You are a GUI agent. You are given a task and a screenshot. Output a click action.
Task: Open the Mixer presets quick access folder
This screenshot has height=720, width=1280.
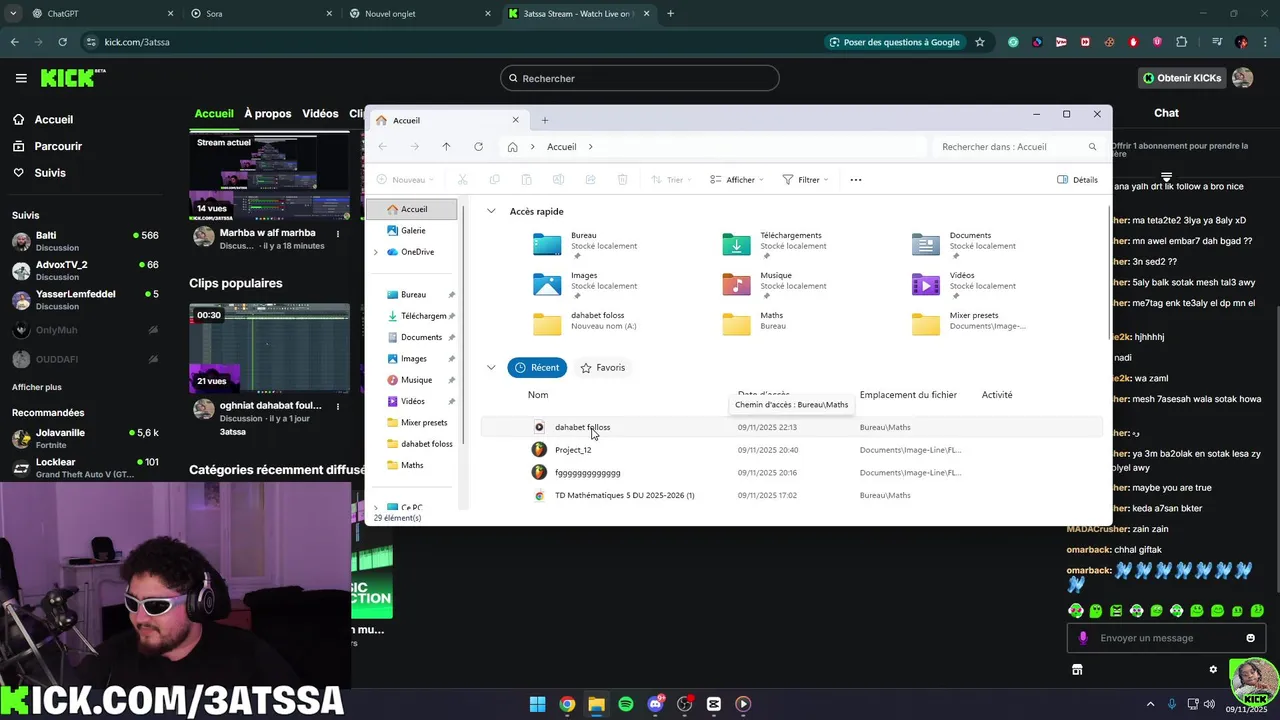click(970, 323)
